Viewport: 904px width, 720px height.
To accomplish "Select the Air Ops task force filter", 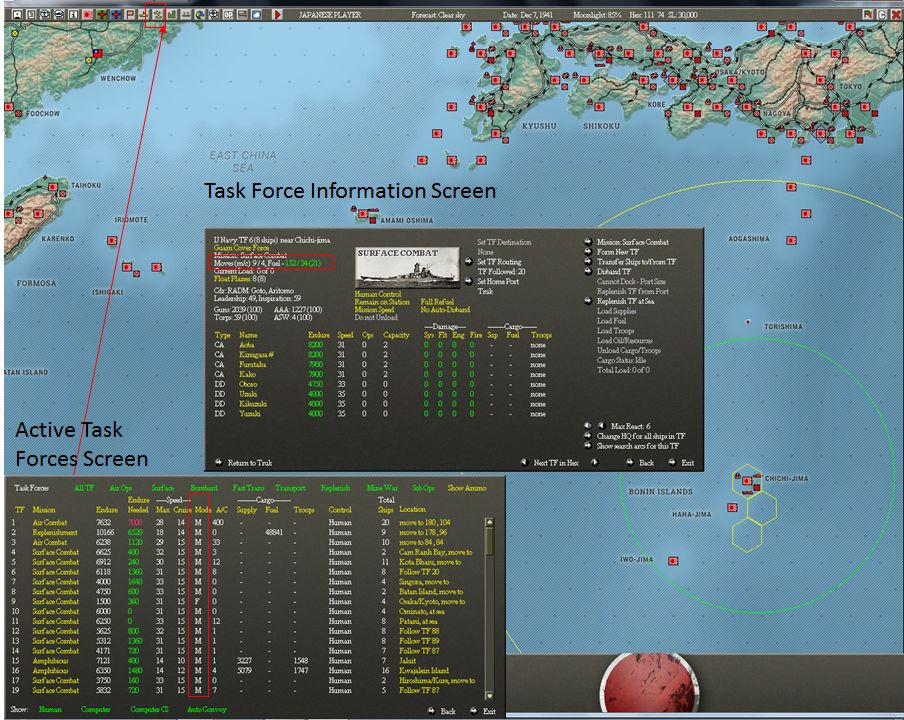I will click(x=120, y=488).
